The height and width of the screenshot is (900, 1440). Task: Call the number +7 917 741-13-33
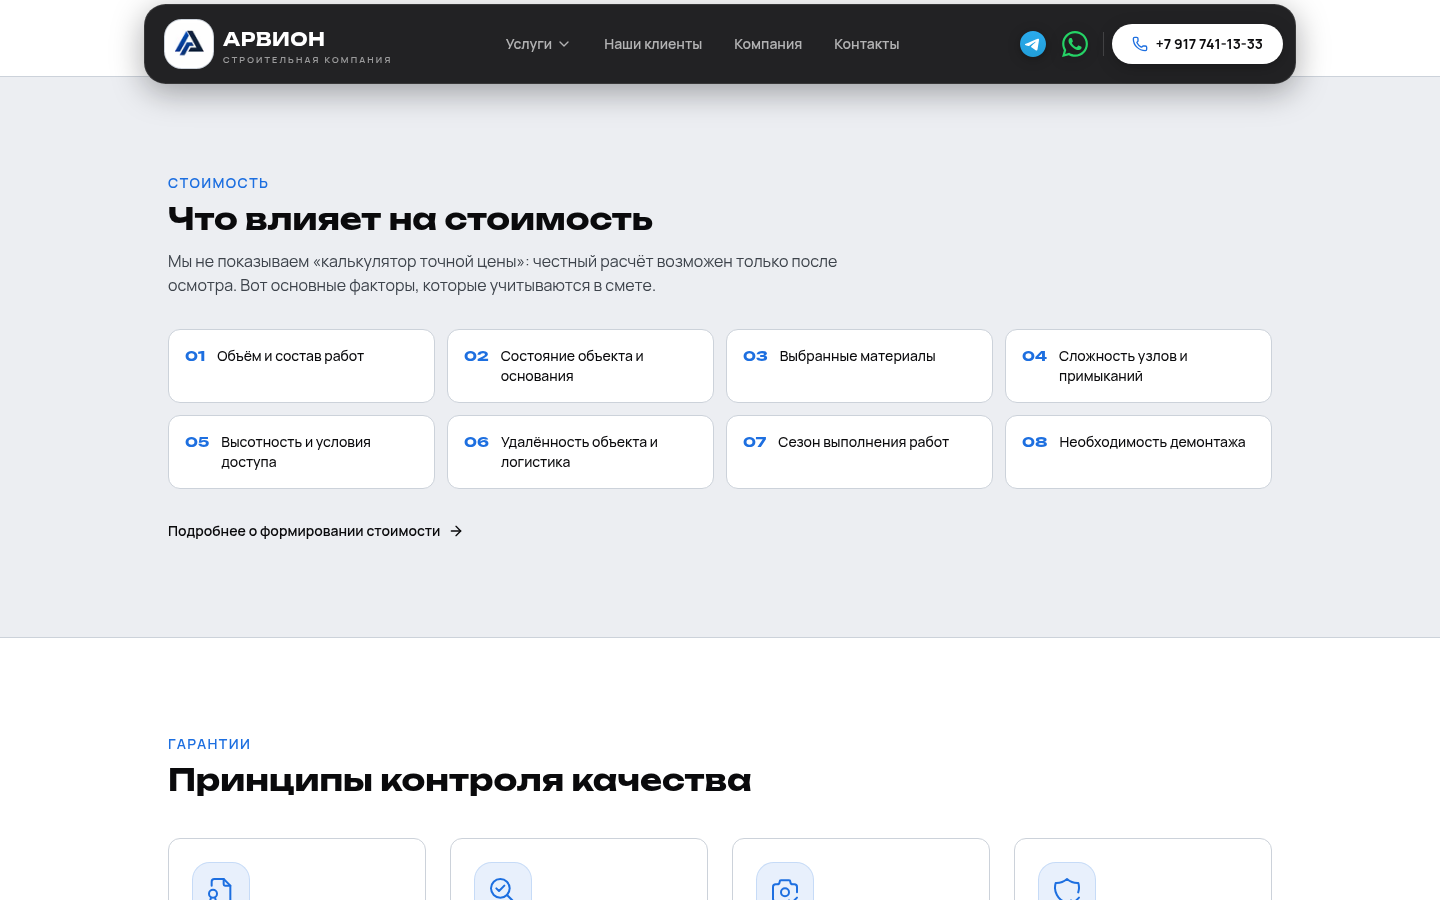pos(1197,44)
